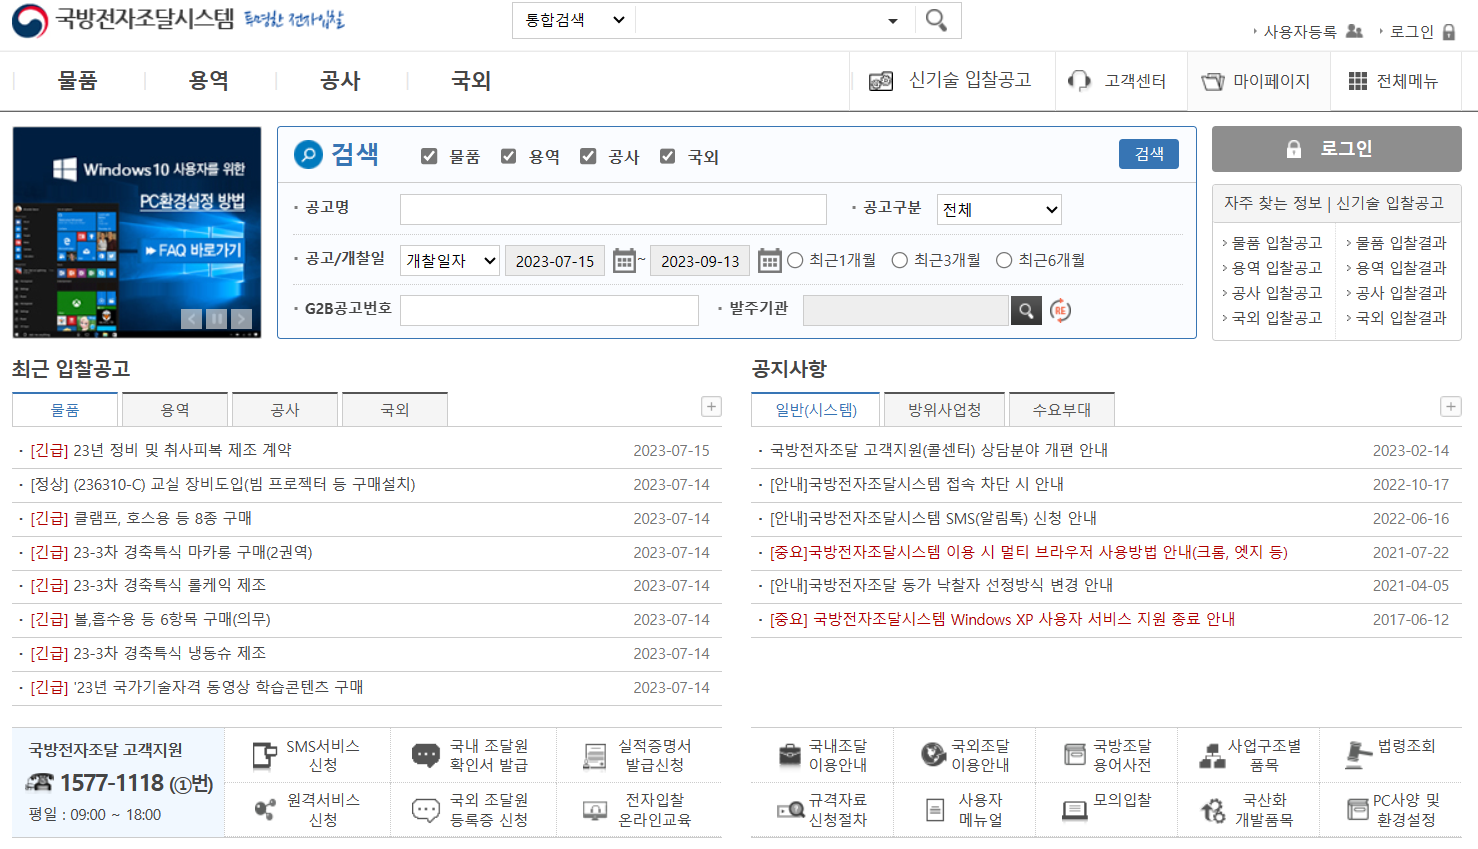Open the 개찰일자 dropdown
The image size is (1478, 849).
pyautogui.click(x=449, y=260)
